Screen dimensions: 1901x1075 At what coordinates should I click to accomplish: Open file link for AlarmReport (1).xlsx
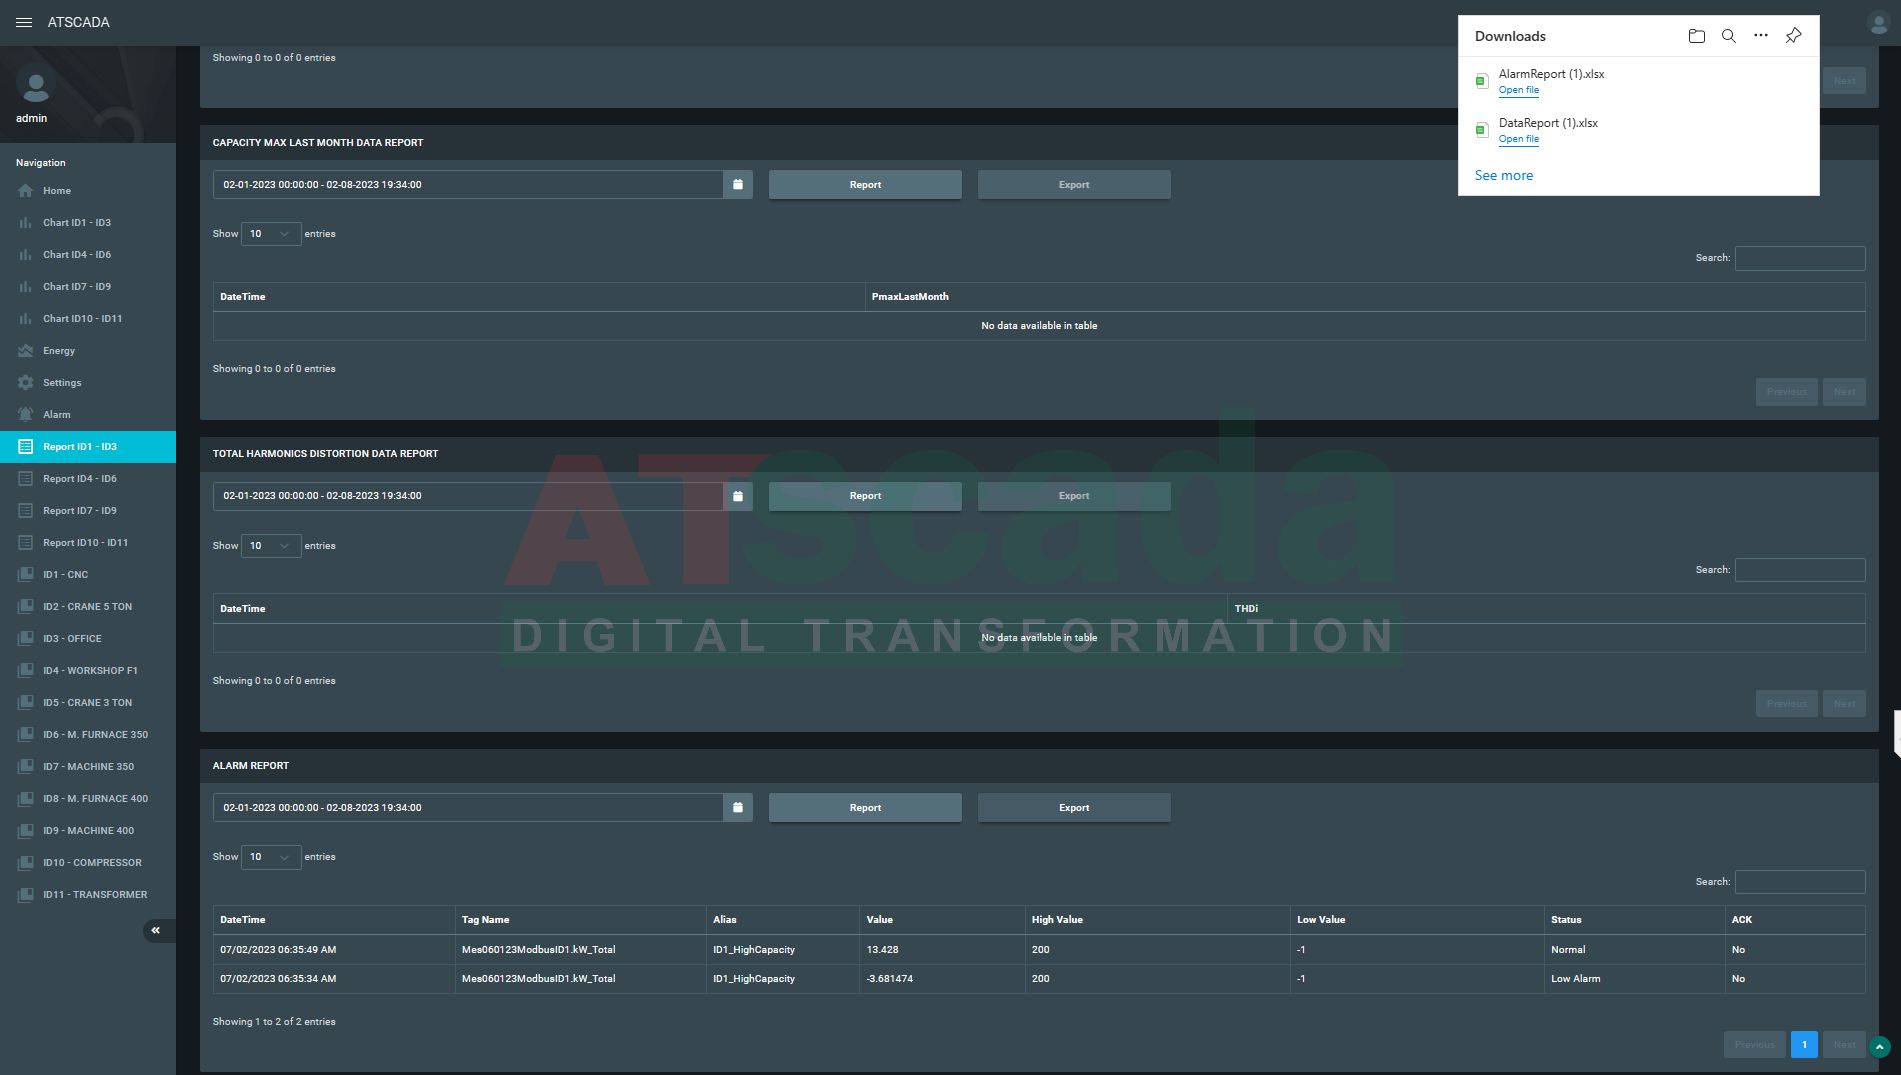[x=1518, y=90]
